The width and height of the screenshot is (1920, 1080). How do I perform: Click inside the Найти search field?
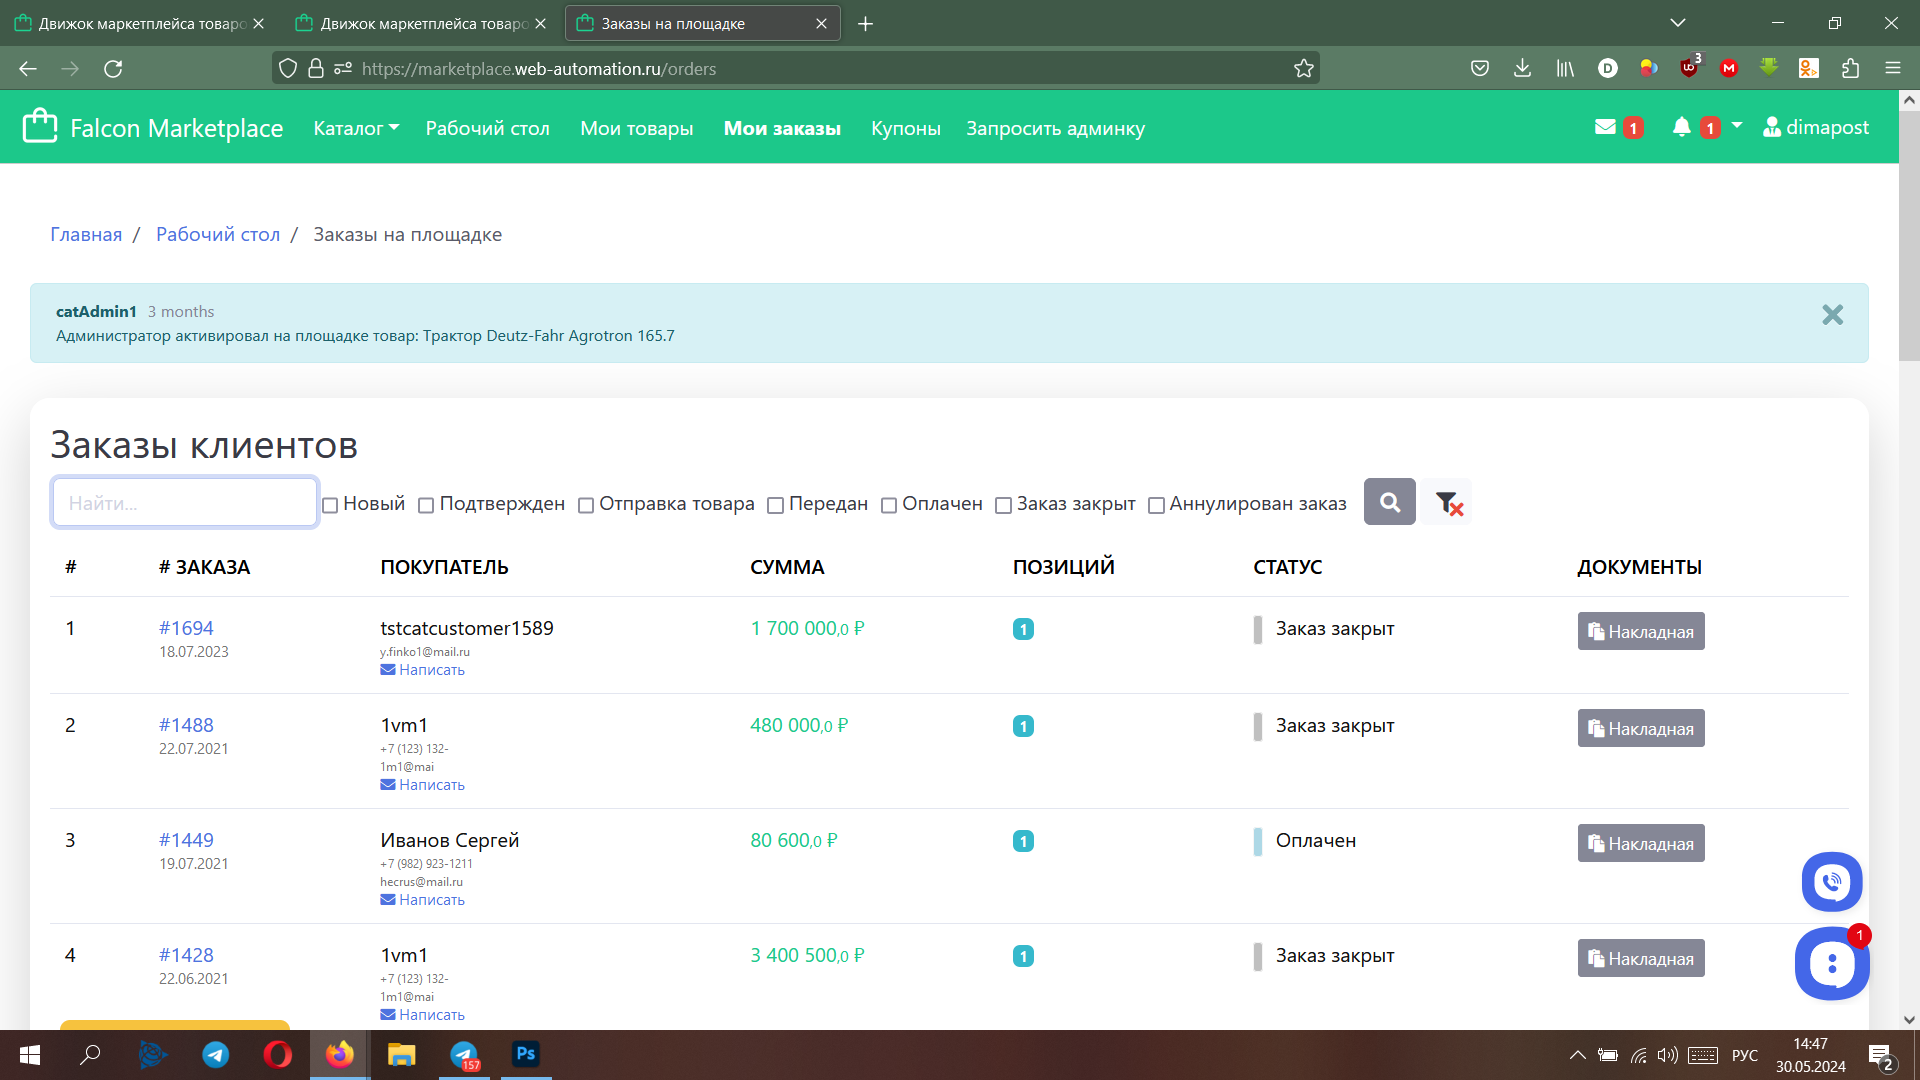tap(184, 501)
